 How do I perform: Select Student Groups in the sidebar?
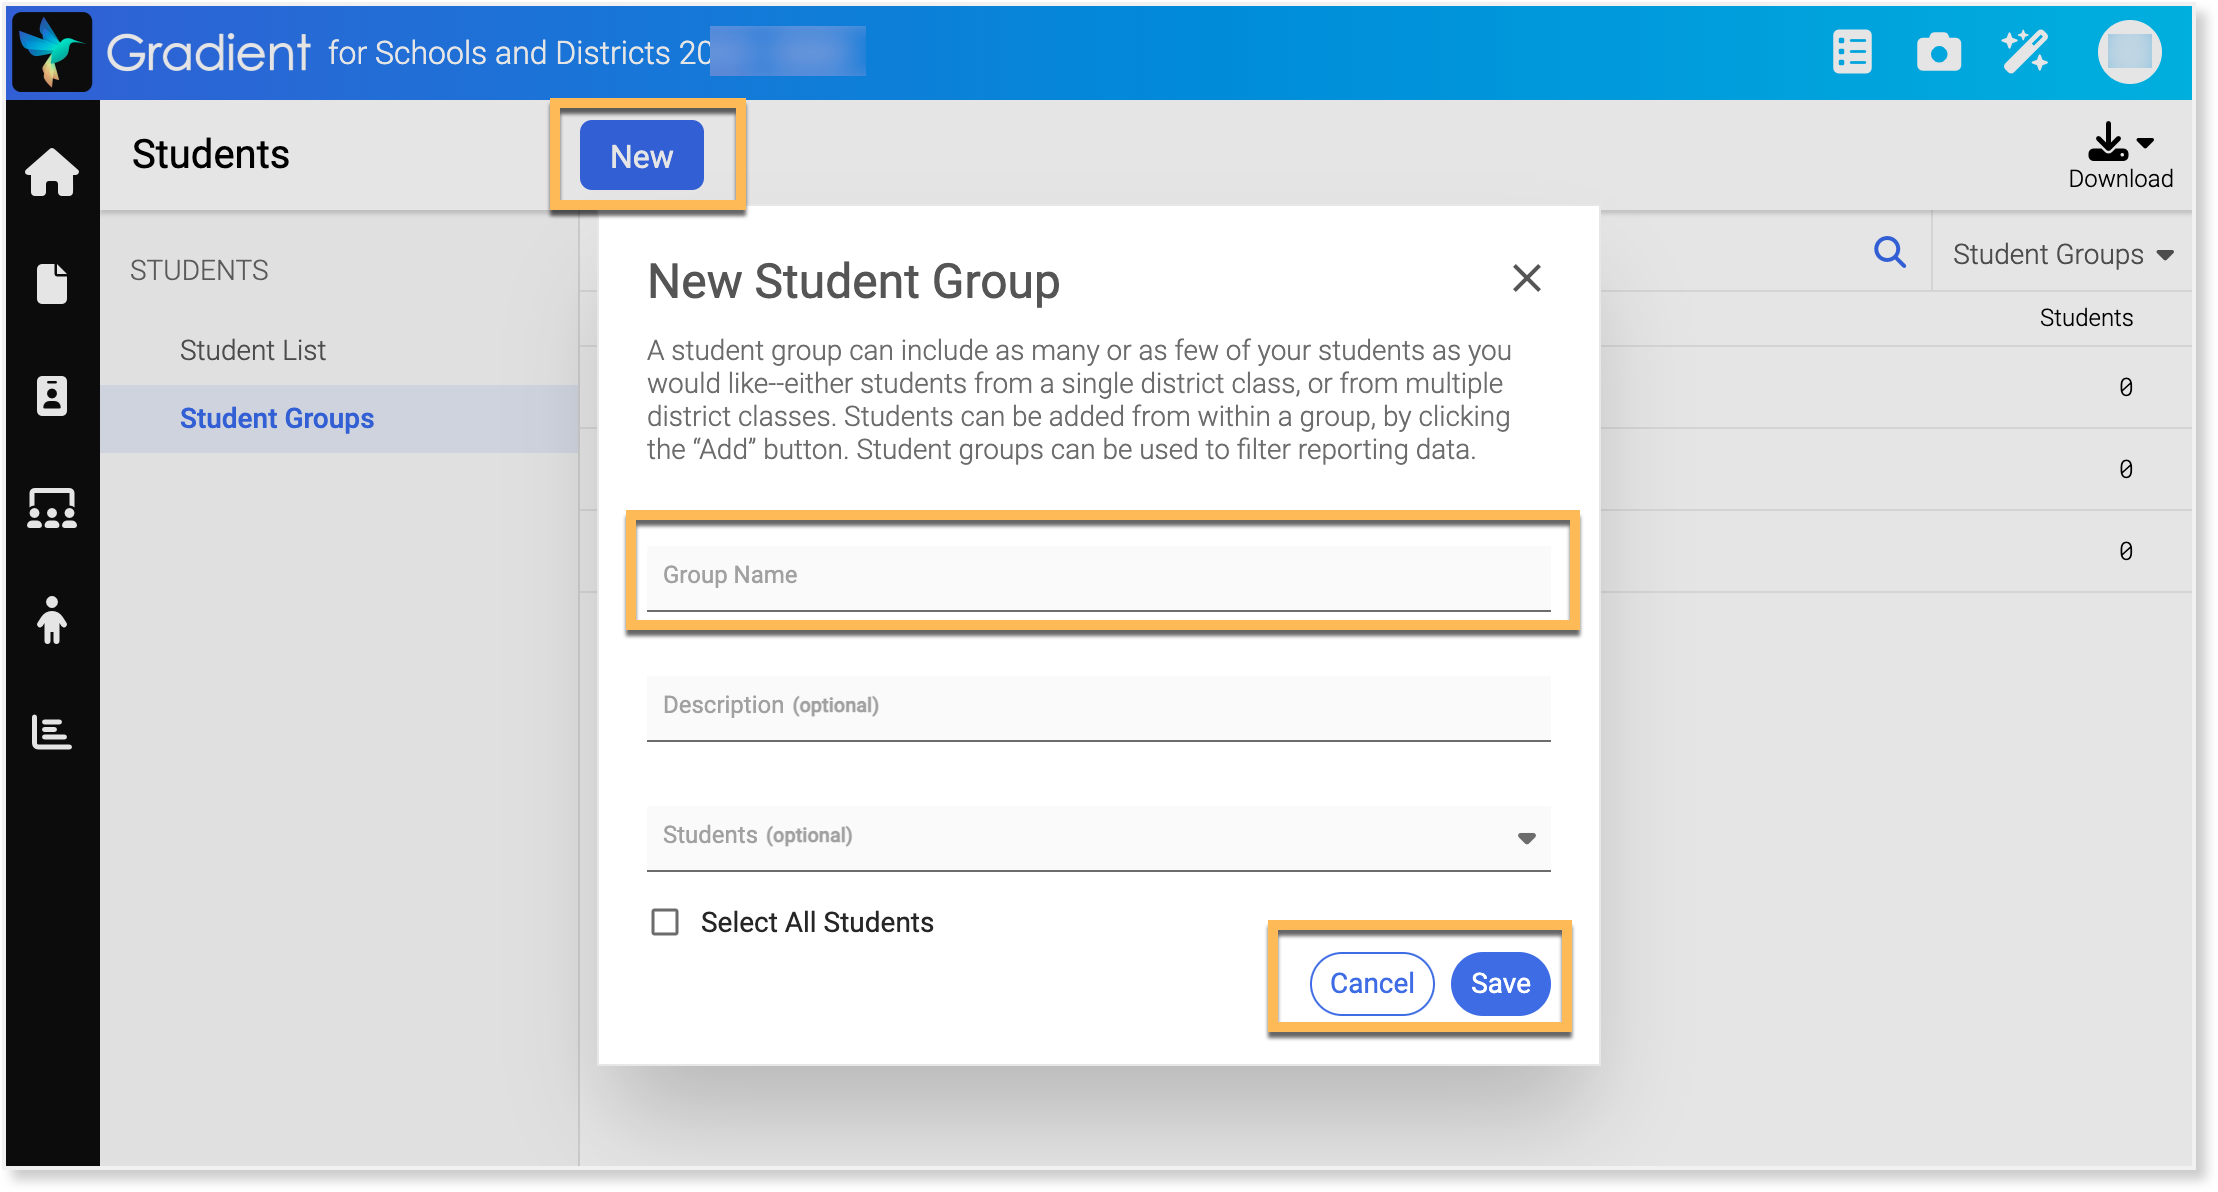[277, 418]
